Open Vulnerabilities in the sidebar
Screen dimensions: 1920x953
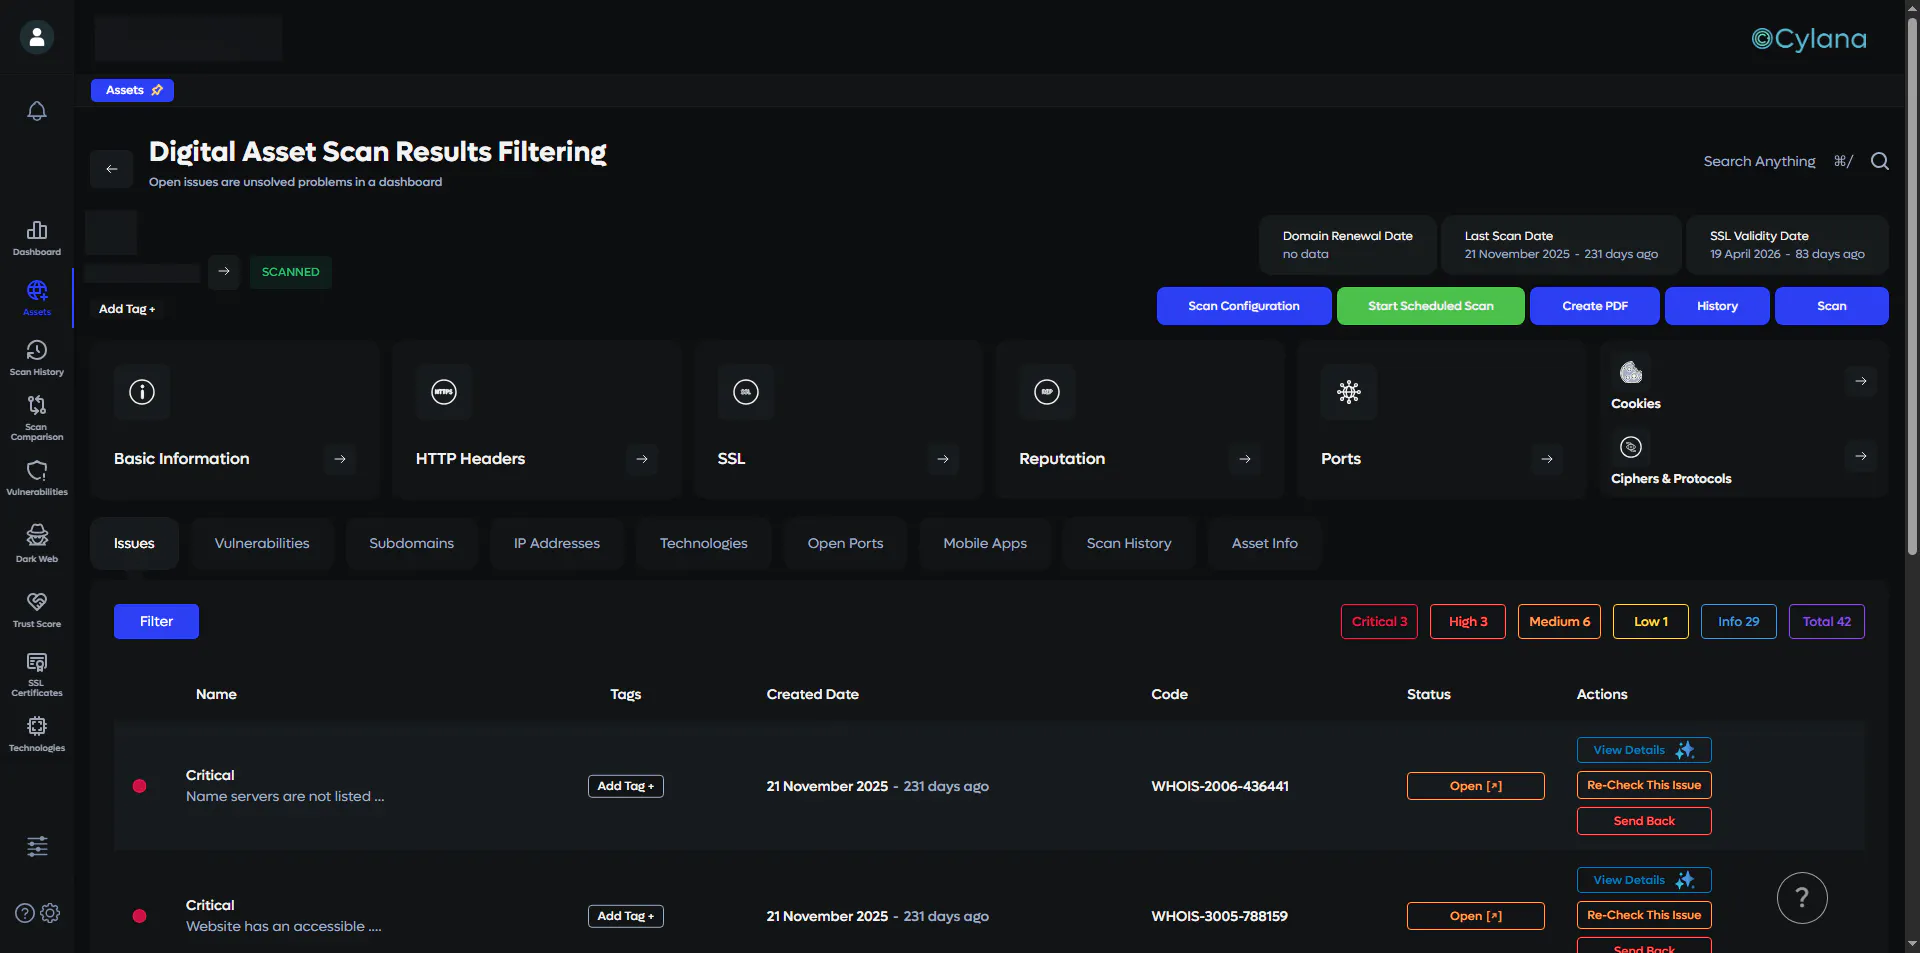point(37,478)
